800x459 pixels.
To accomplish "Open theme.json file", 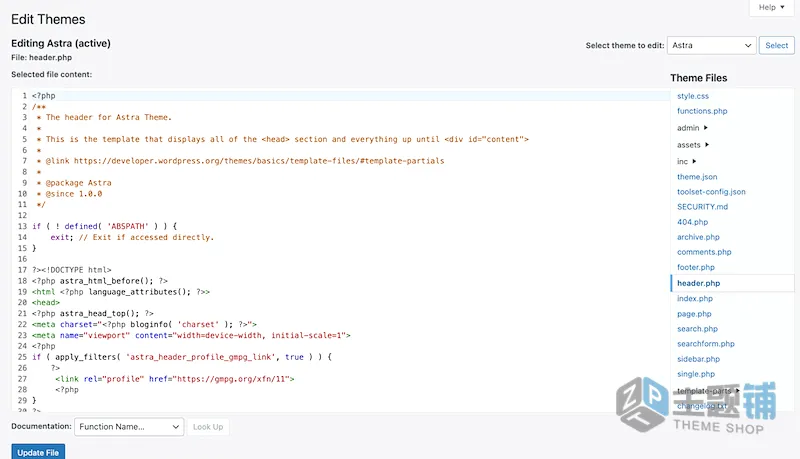I will 697,177.
